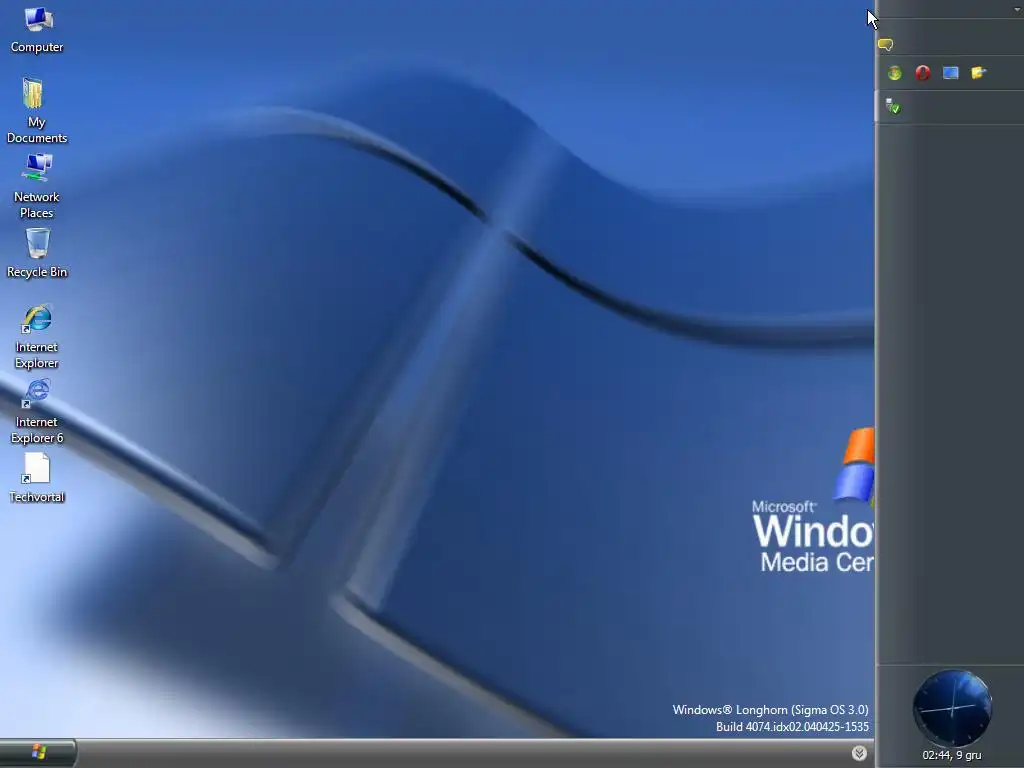Viewport: 1024px width, 768px height.
Task: Open the Computer desktop icon
Action: click(37, 29)
